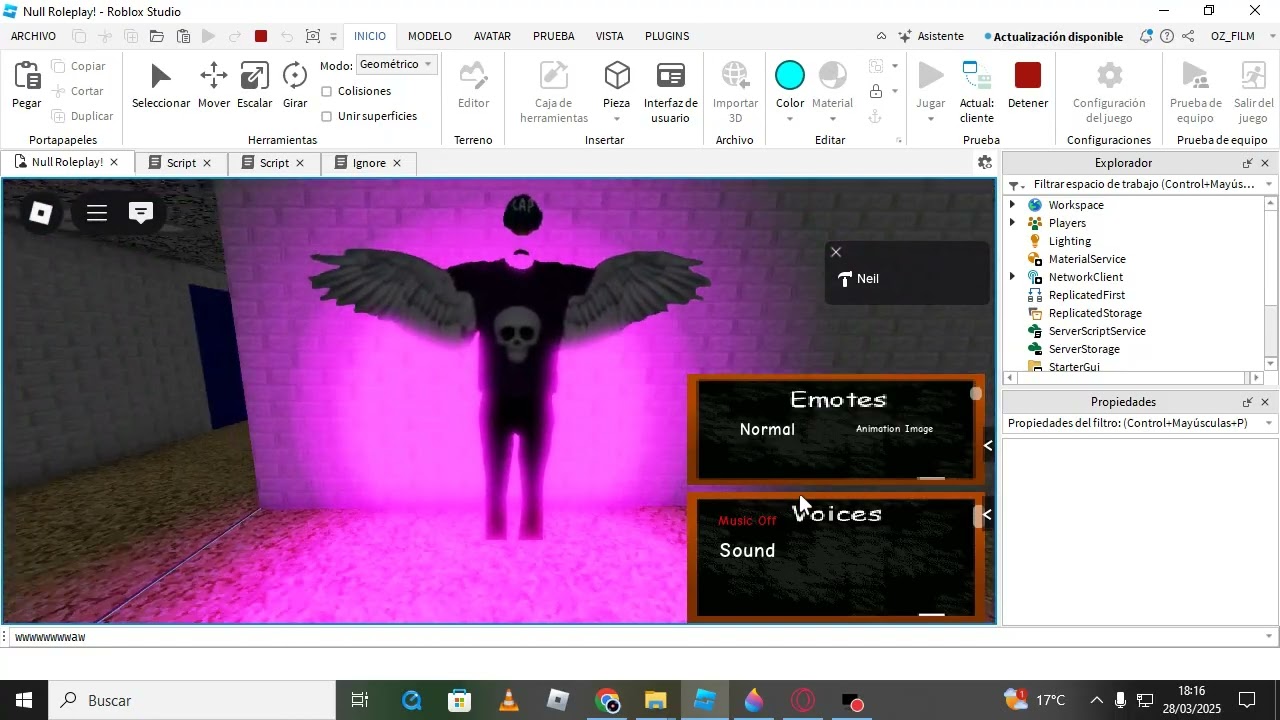The image size is (1280, 720).
Task: Pick the Escalar tool
Action: (x=254, y=76)
